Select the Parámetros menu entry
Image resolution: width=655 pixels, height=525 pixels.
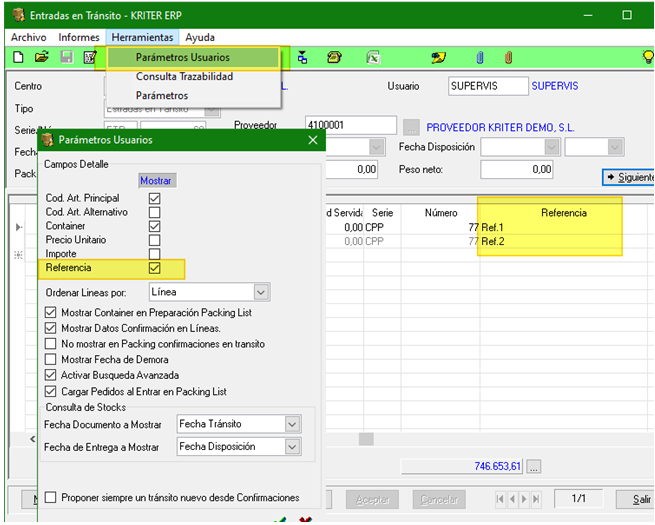pos(193,96)
